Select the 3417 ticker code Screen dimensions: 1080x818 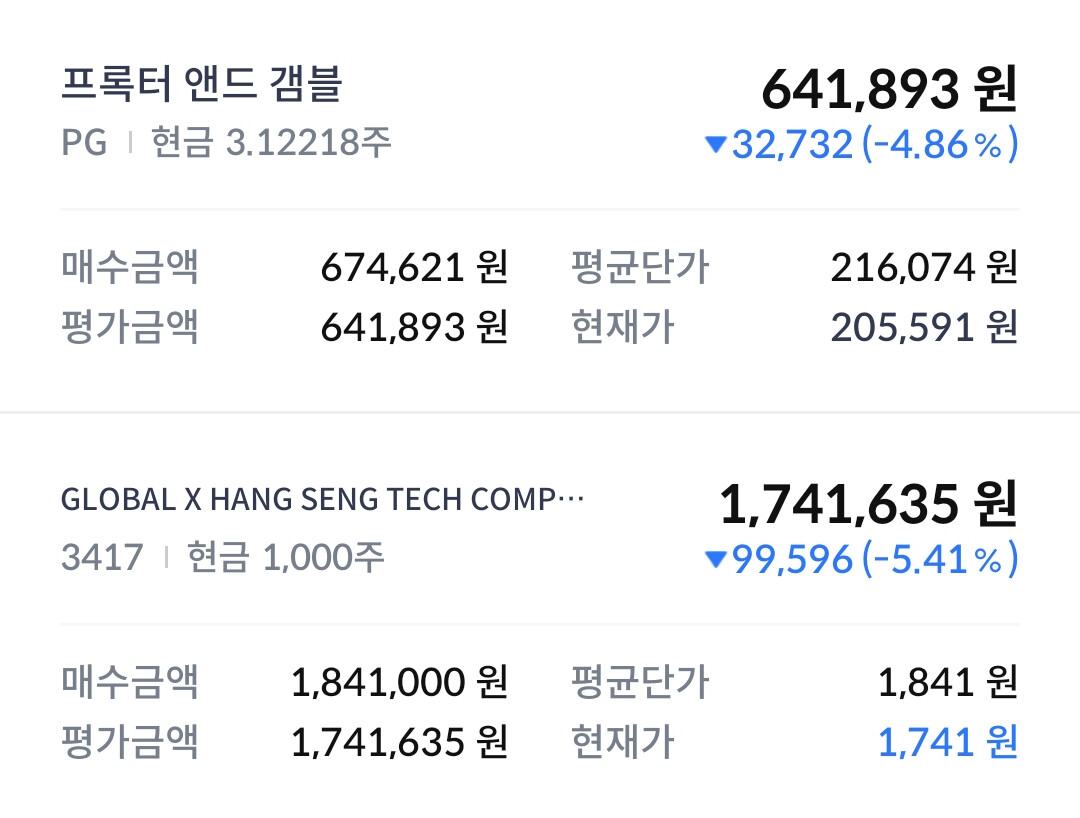102,557
